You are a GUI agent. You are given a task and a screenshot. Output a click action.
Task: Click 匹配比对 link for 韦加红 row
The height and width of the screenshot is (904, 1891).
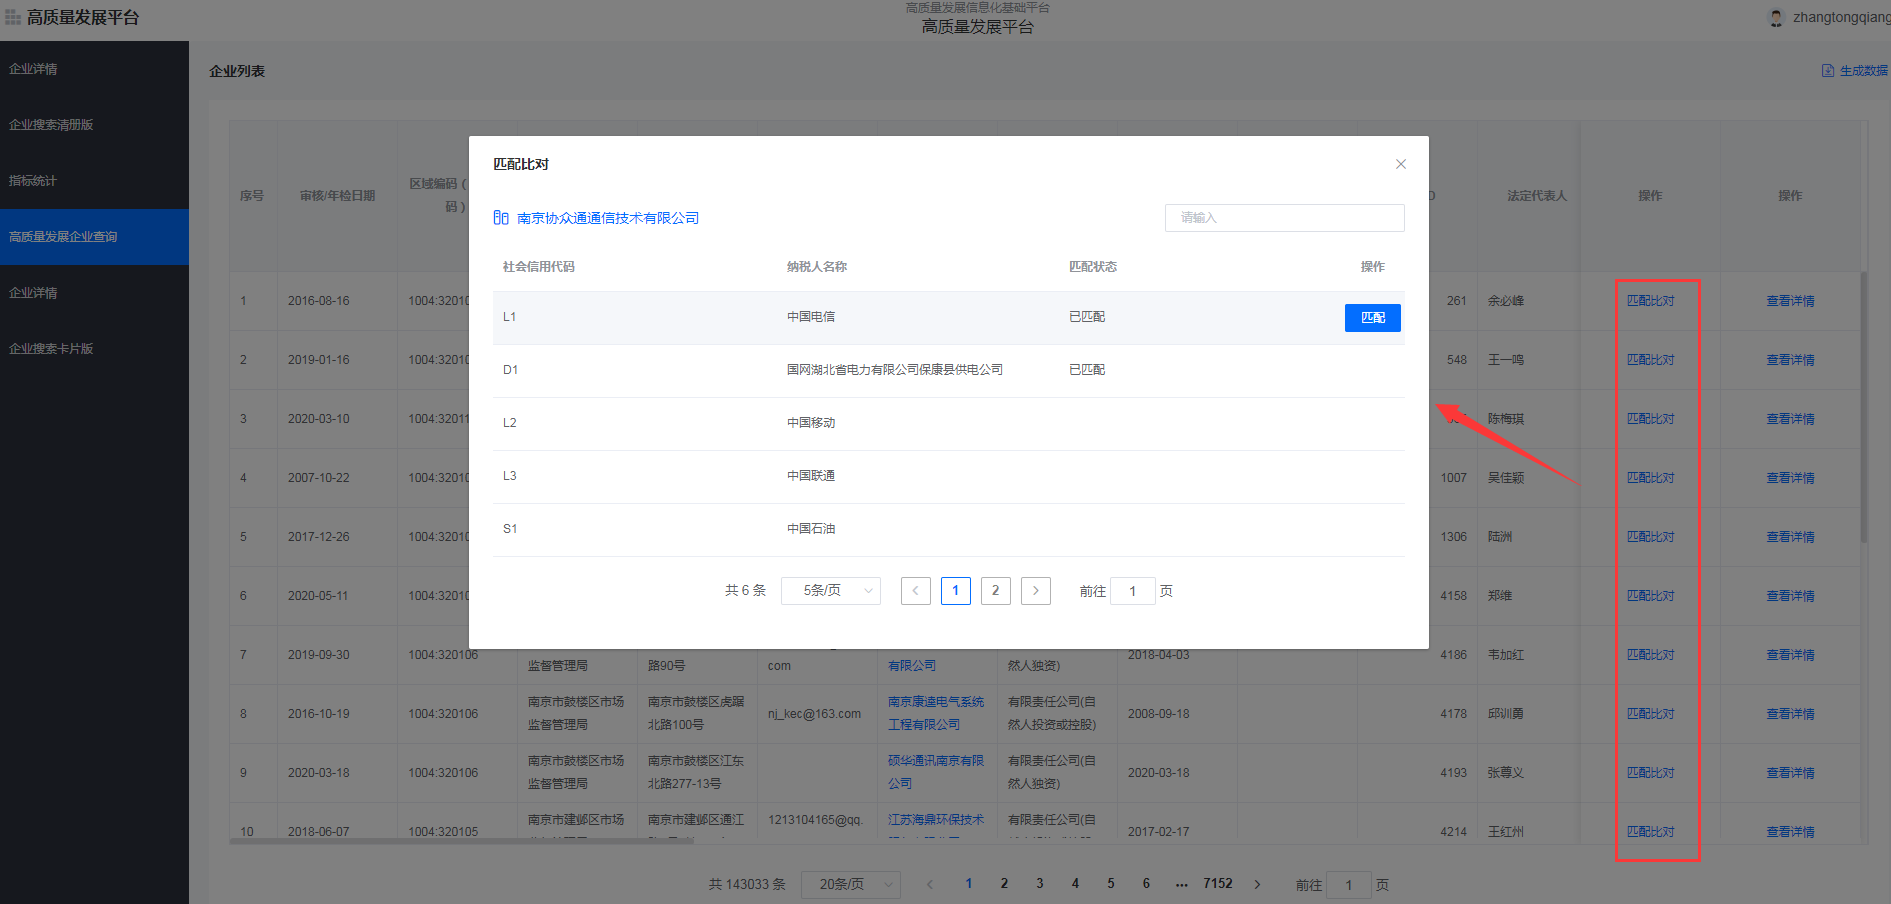1650,655
